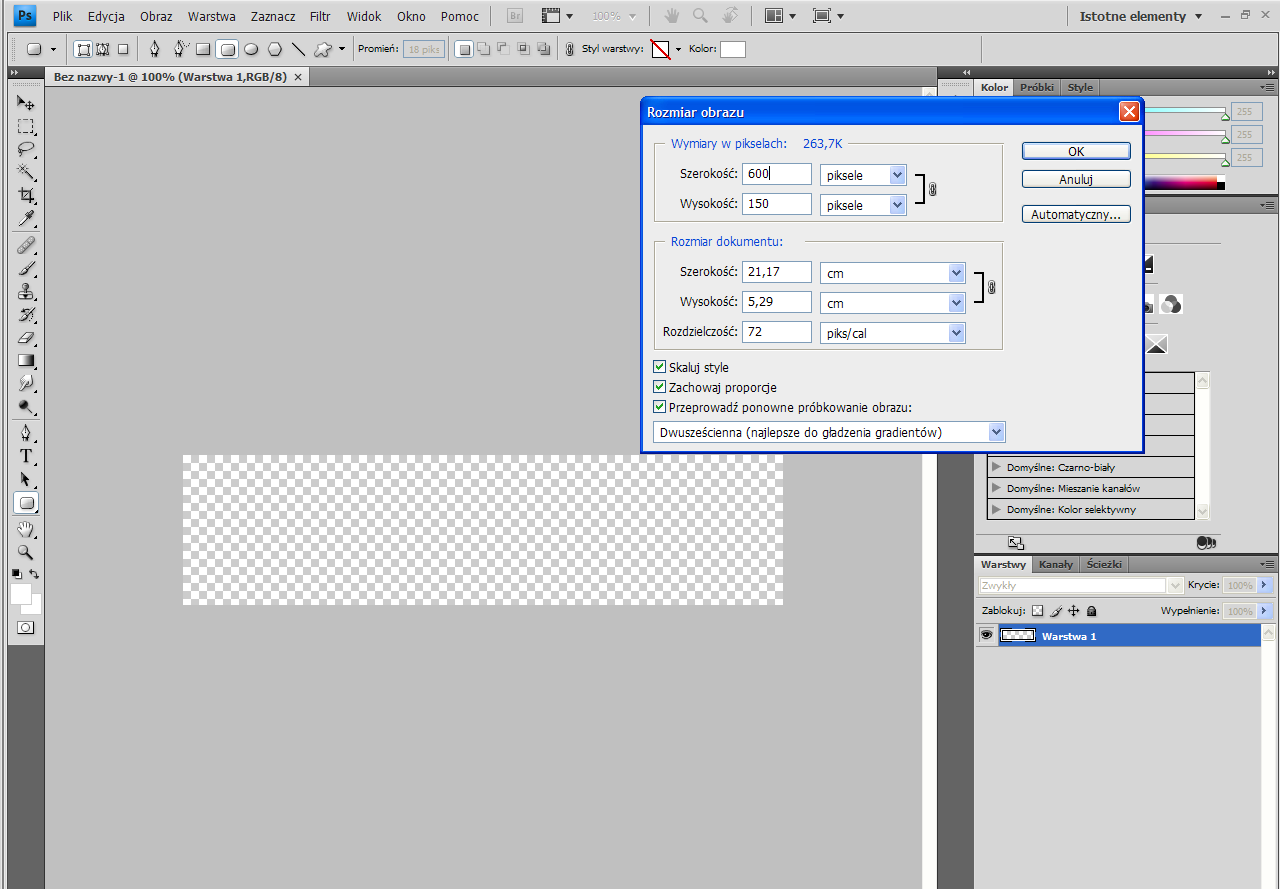Open the Plik menu
The height and width of the screenshot is (889, 1280).
(x=62, y=16)
